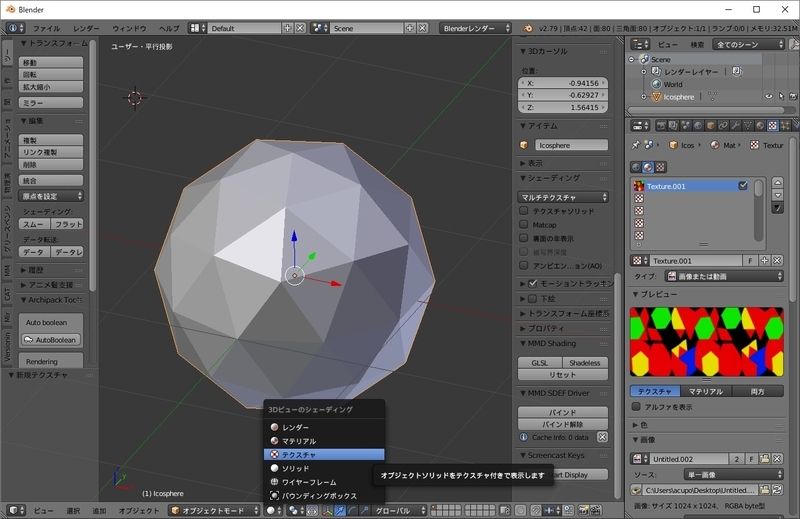
Task: Unlink Texture.001 datablock X button
Action: (x=777, y=261)
